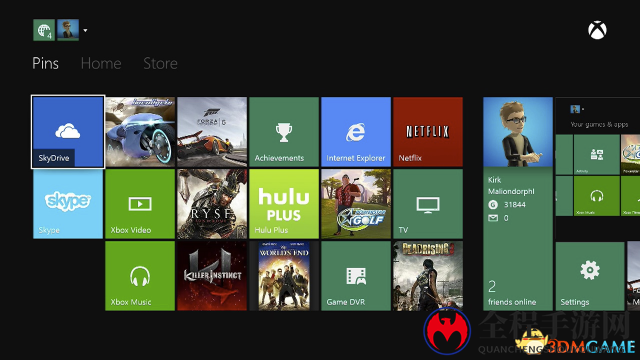The height and width of the screenshot is (360, 640).
Task: Open Xbox Music in games & apps
Action: (597, 196)
